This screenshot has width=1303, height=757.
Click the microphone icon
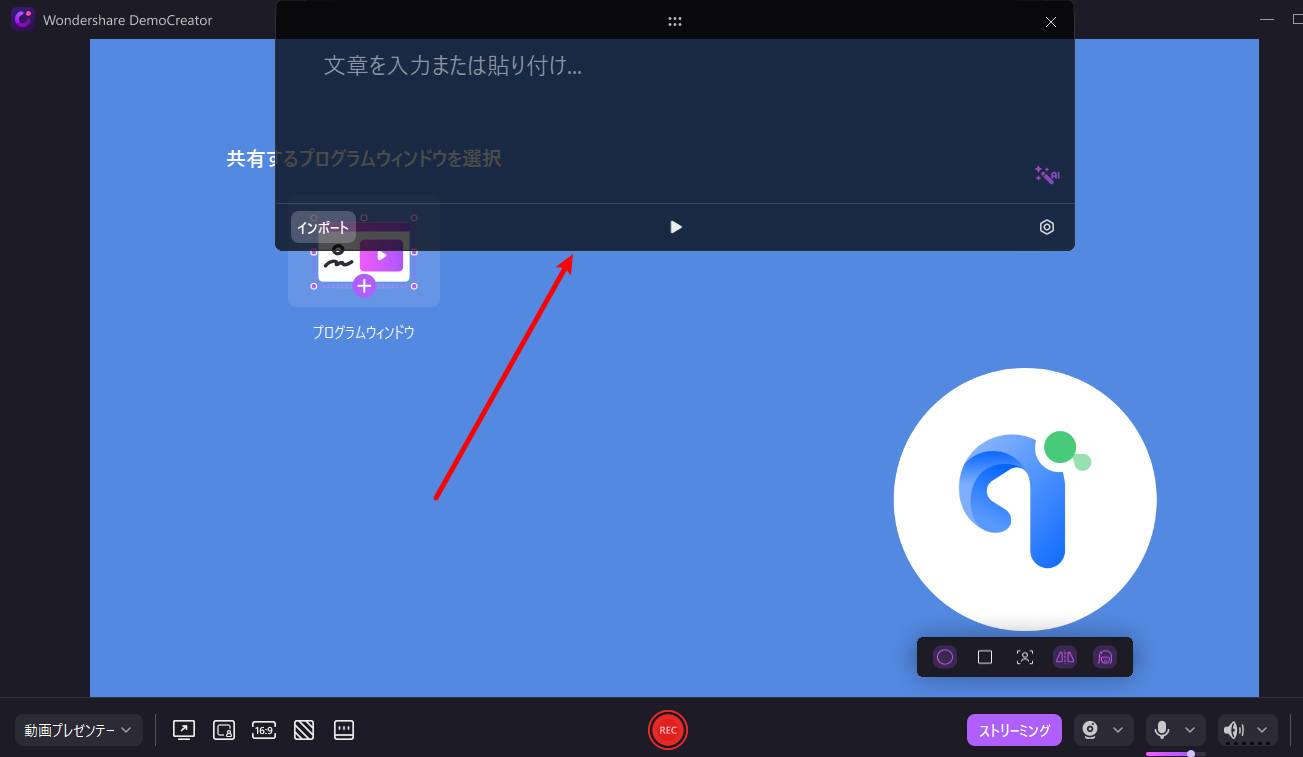click(1163, 730)
